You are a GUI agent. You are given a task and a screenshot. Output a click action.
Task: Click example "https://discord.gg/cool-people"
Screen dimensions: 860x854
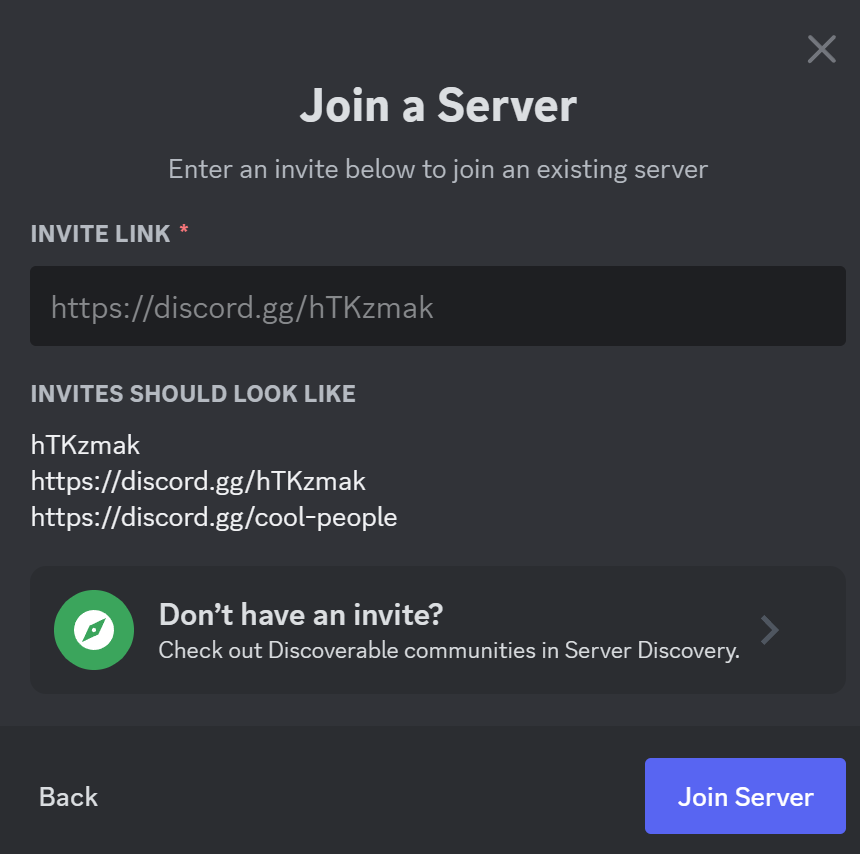tap(214, 518)
